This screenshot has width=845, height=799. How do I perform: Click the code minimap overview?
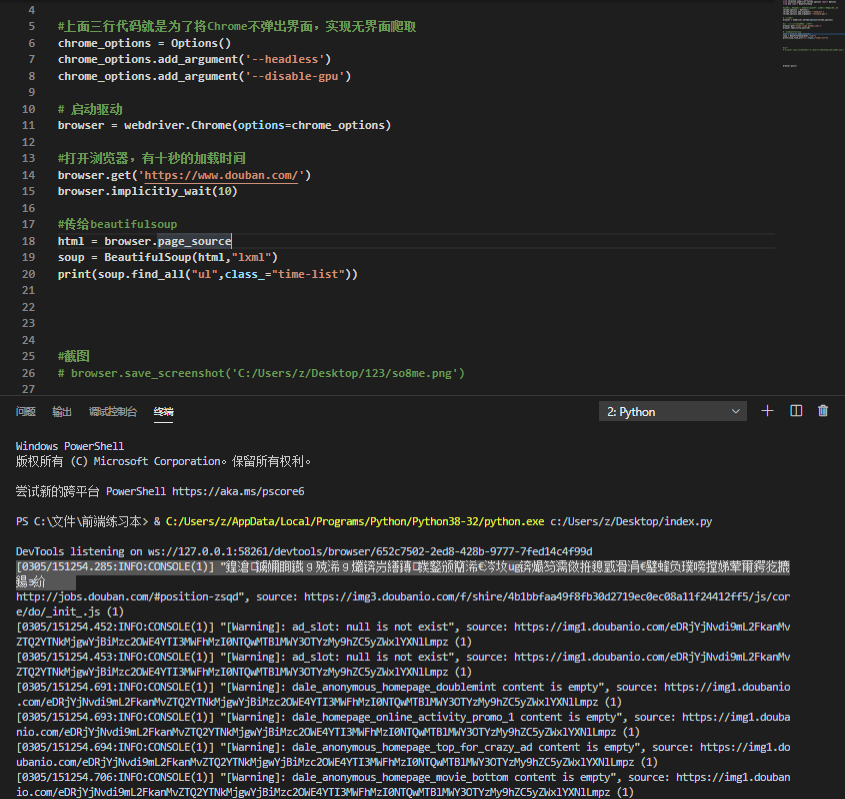[811, 32]
